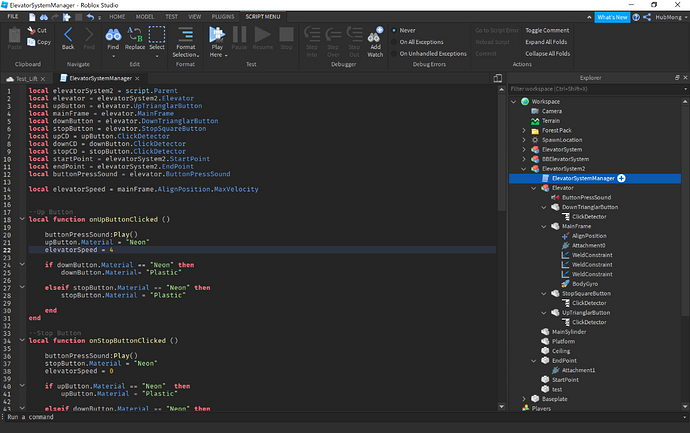Collapse the ElevatorSystem2 model
Image resolution: width=690 pixels, height=433 pixels.
tap(524, 169)
